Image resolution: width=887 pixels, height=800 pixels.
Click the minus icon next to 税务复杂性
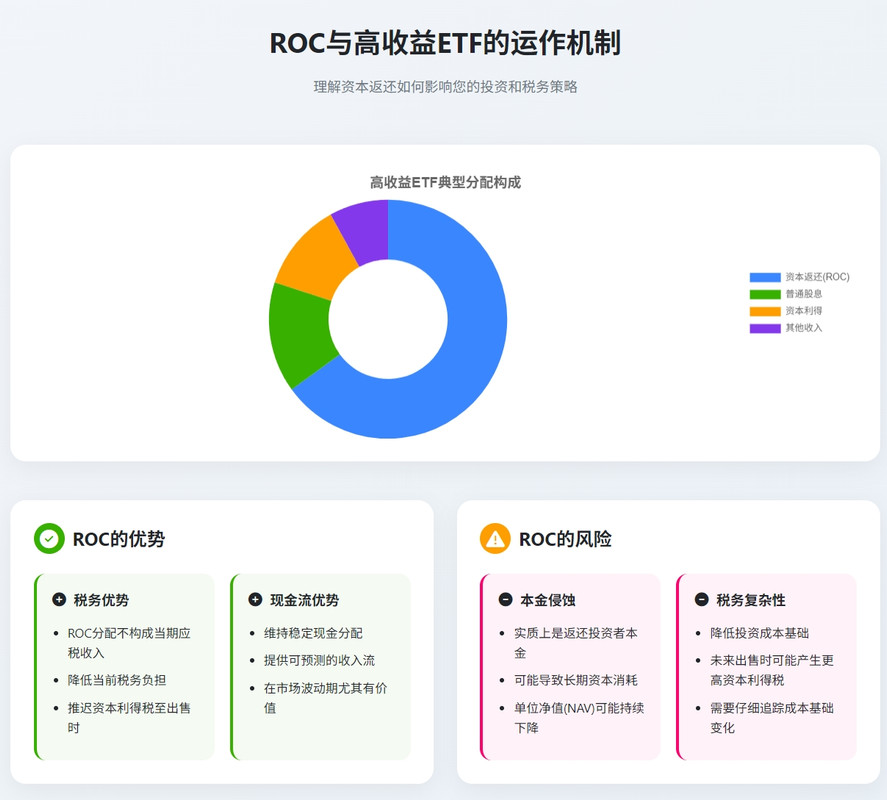701,599
